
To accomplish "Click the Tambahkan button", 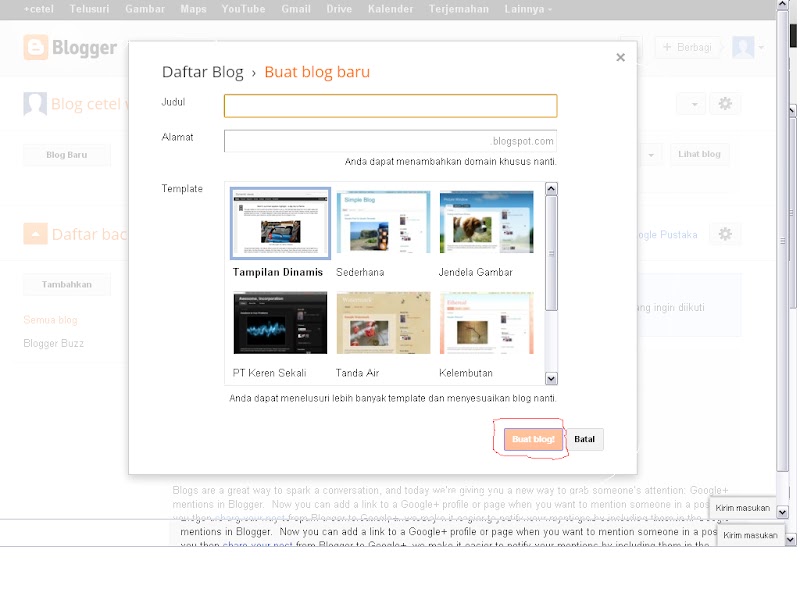I will 67,285.
